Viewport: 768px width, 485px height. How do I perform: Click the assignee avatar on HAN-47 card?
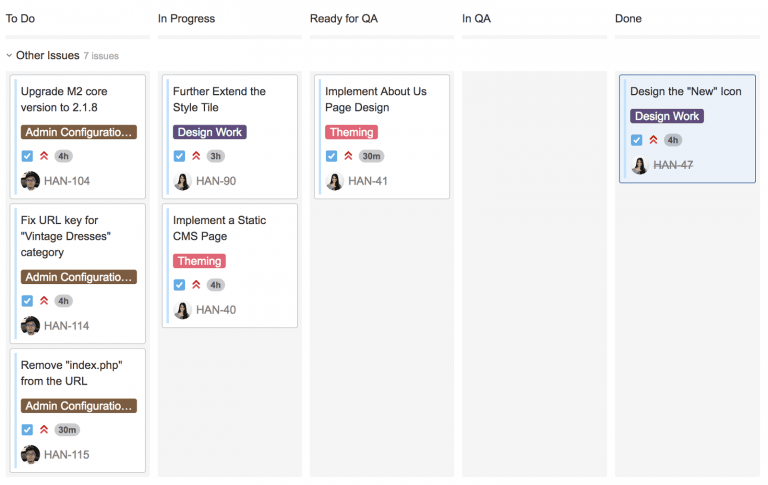pyautogui.click(x=639, y=165)
